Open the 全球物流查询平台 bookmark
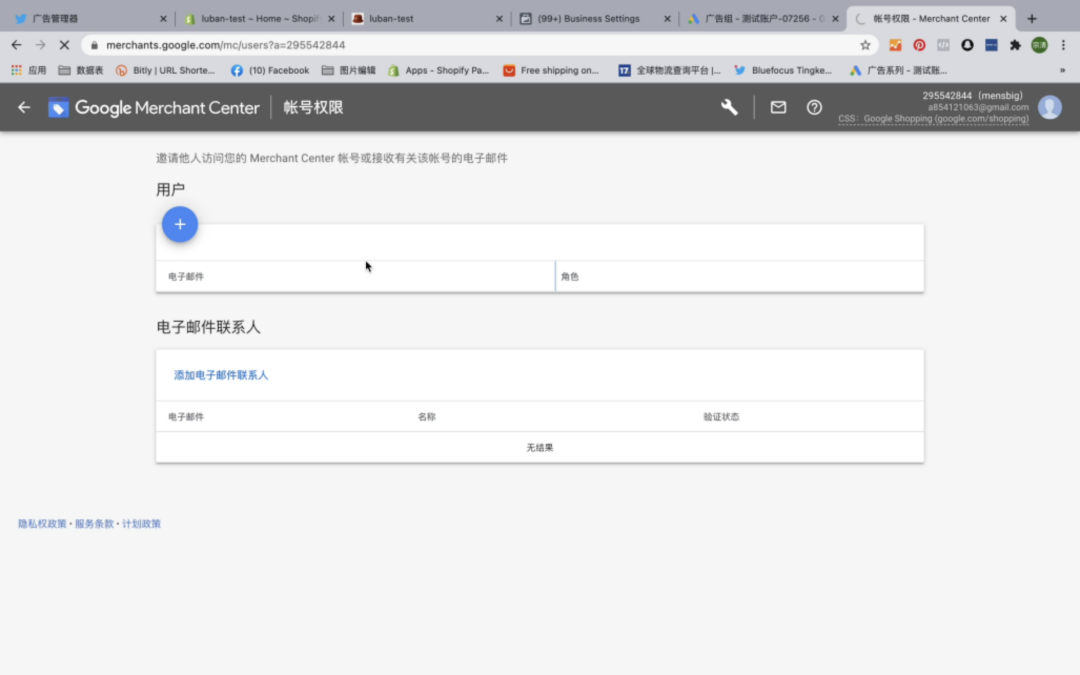1080x675 pixels. [669, 70]
